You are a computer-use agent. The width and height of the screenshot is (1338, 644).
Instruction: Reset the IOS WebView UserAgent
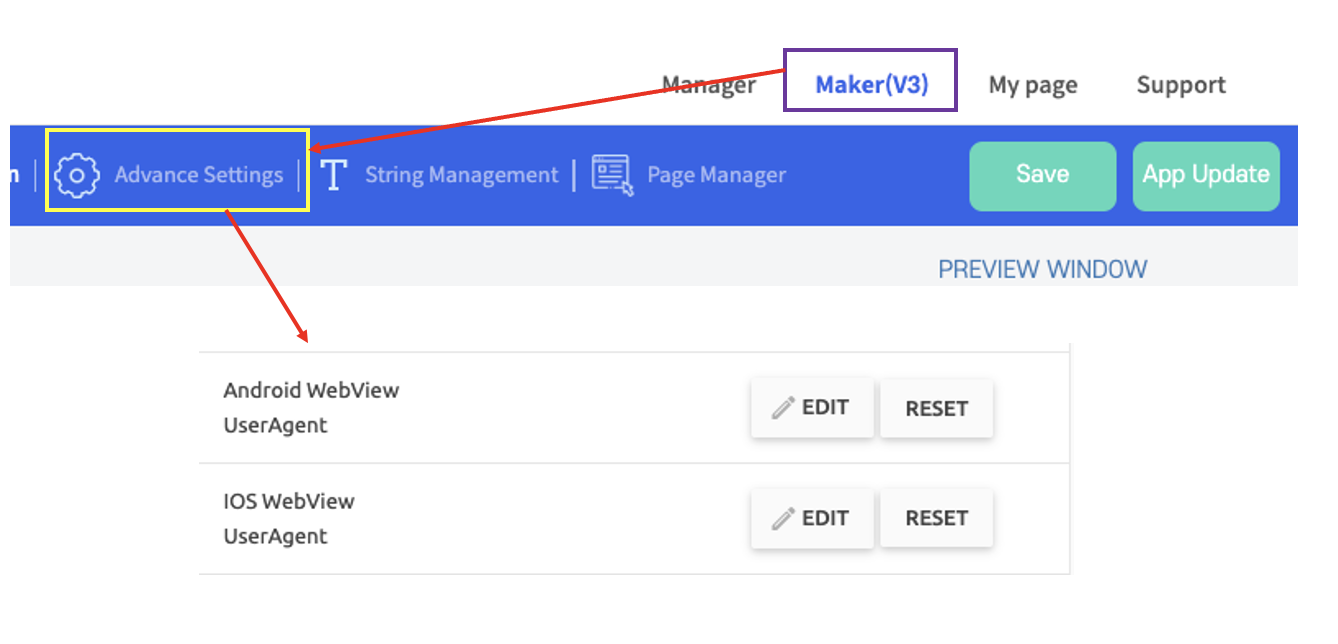pos(937,518)
